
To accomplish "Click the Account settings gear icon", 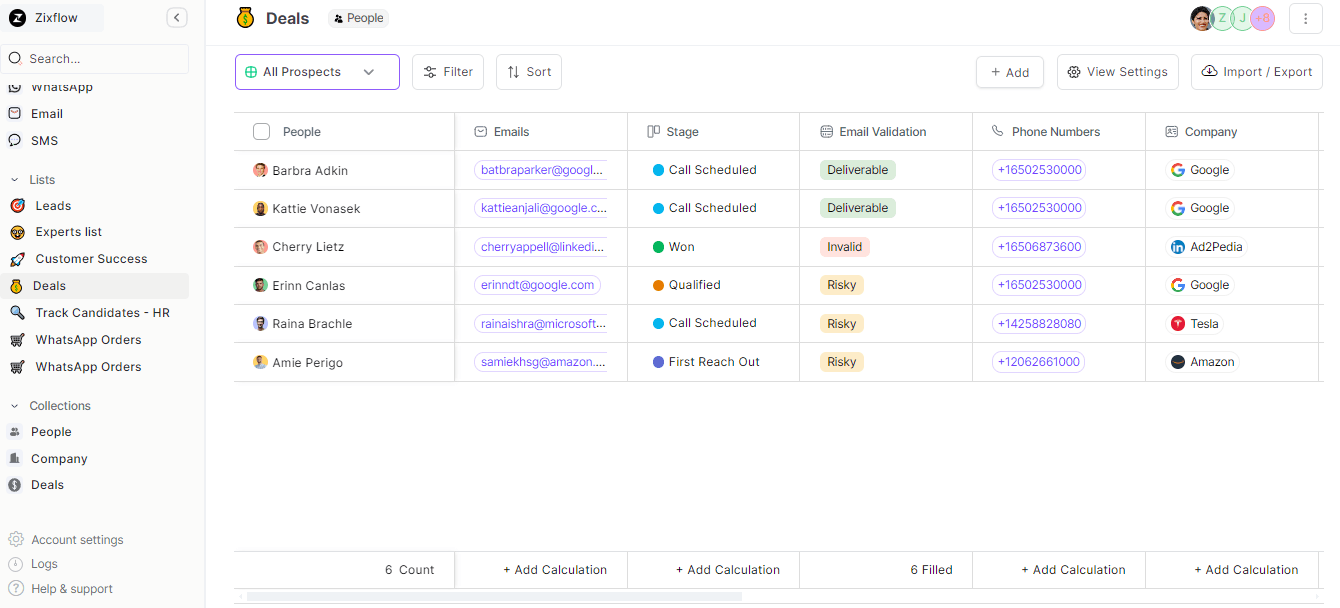I will pyautogui.click(x=16, y=540).
